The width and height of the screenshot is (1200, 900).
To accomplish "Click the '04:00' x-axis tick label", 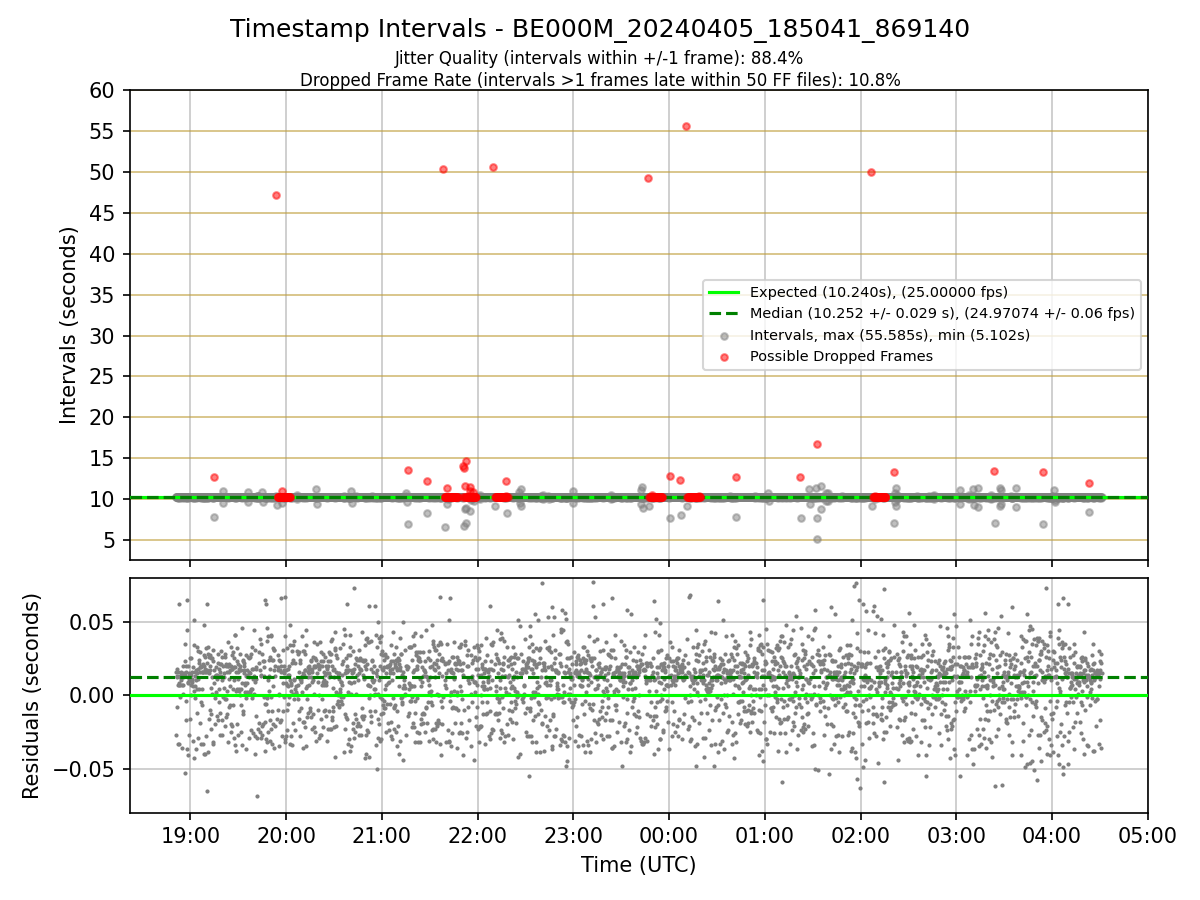I will tap(1052, 836).
